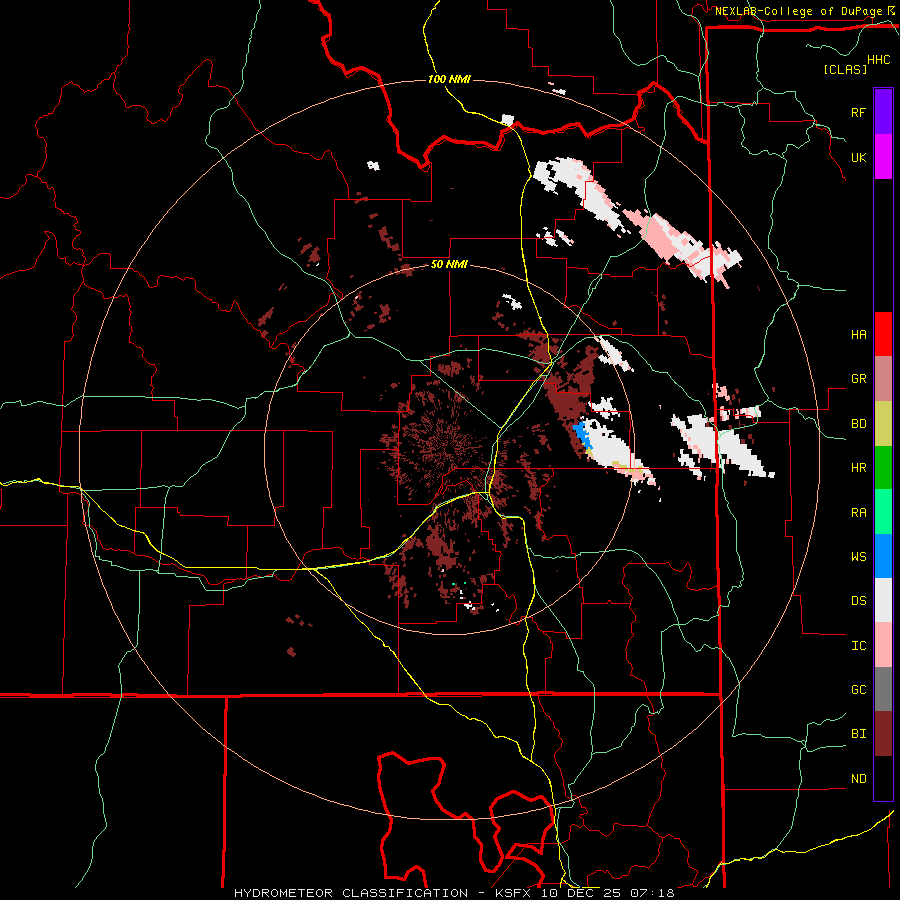Select the white DS legend swatch
The height and width of the screenshot is (900, 900).
pos(883,600)
